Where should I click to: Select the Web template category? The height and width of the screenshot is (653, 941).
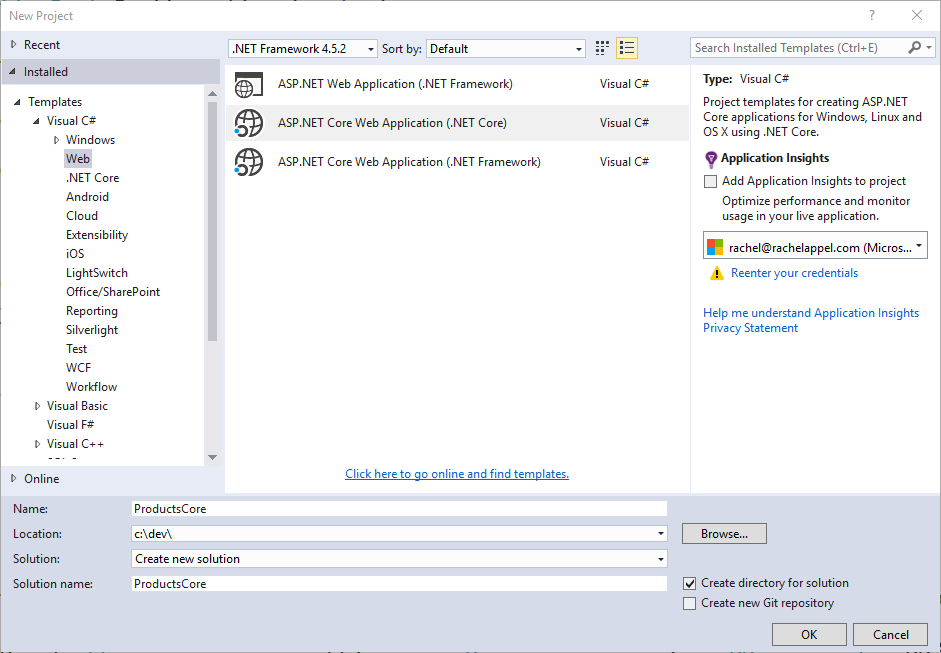coord(78,159)
